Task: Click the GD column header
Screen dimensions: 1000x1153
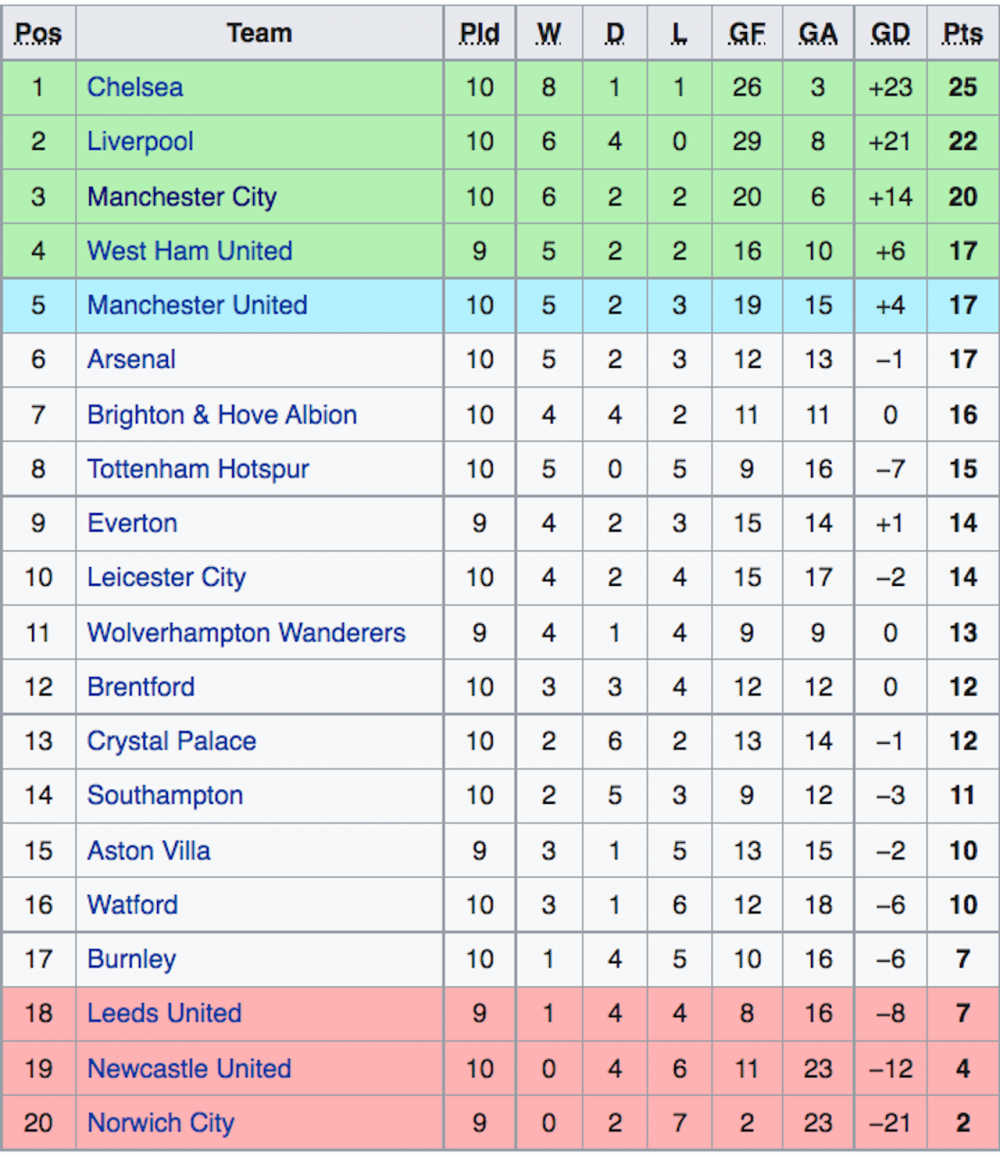Action: point(890,33)
